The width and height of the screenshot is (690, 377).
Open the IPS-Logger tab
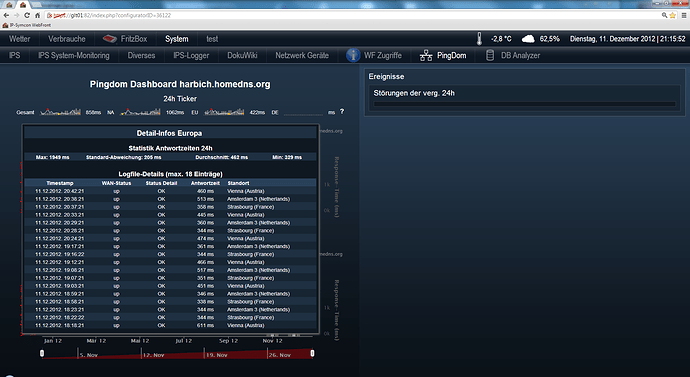point(191,55)
